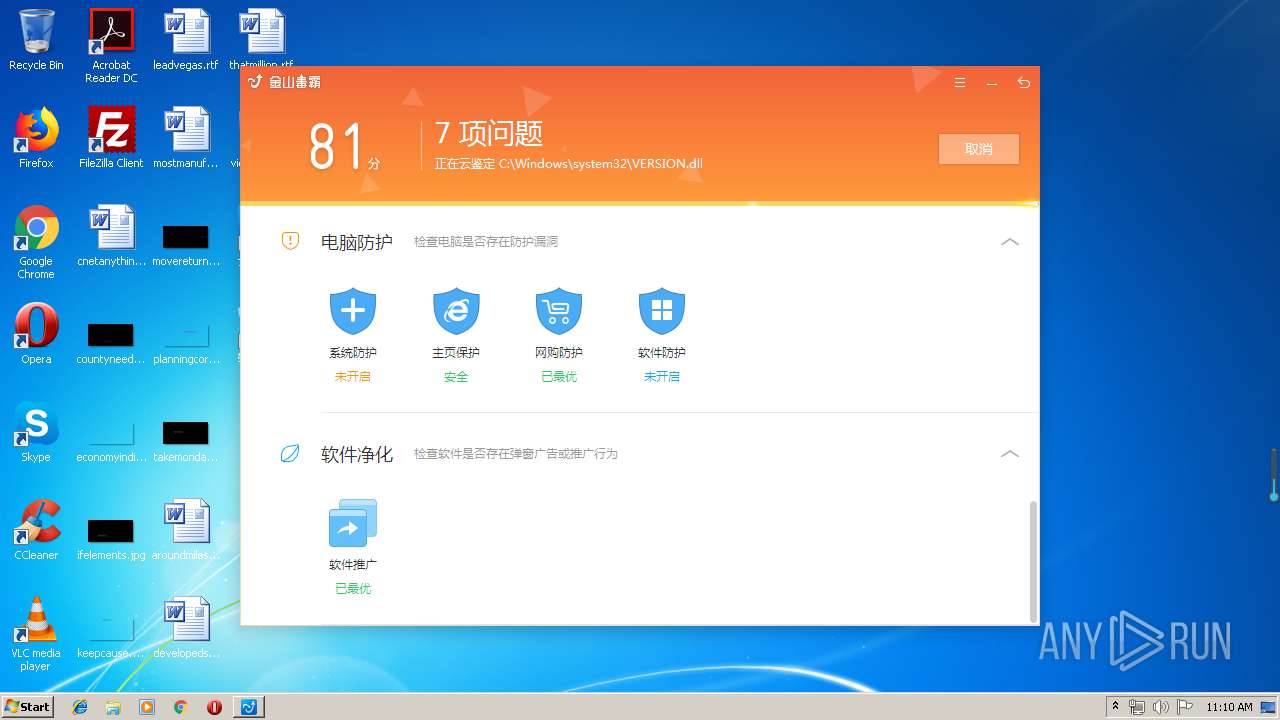
Task: Click the 7 项问题 heading
Action: coord(488,133)
